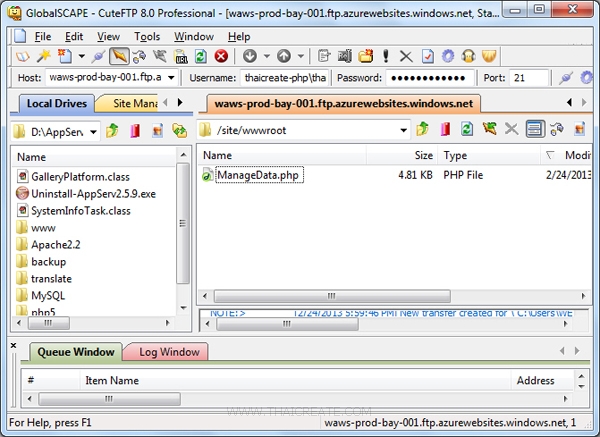Open the Window menu
This screenshot has height=437, width=600.
point(194,37)
